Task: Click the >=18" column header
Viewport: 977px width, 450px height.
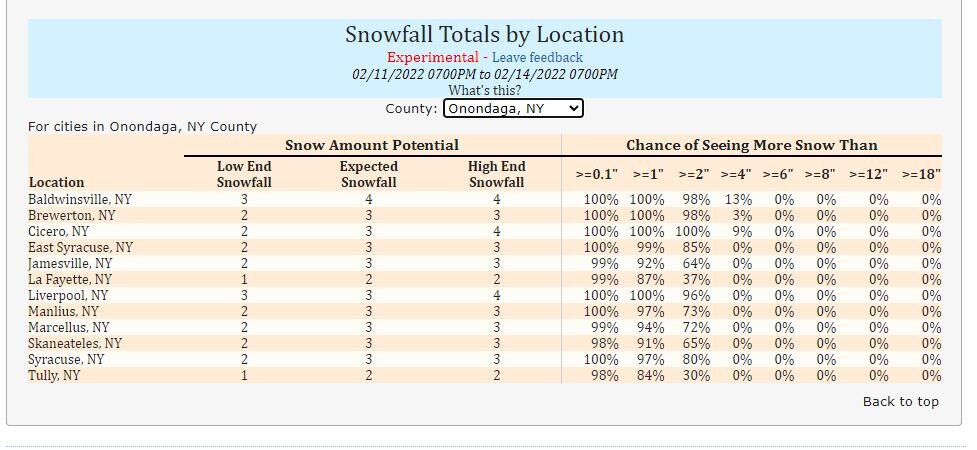Action: pos(921,175)
